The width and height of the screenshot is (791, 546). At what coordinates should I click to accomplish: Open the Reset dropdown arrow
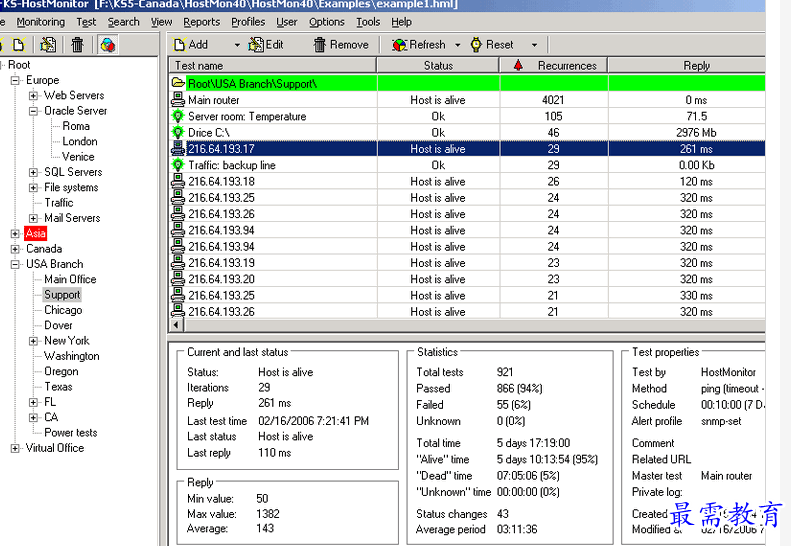[x=534, y=45]
